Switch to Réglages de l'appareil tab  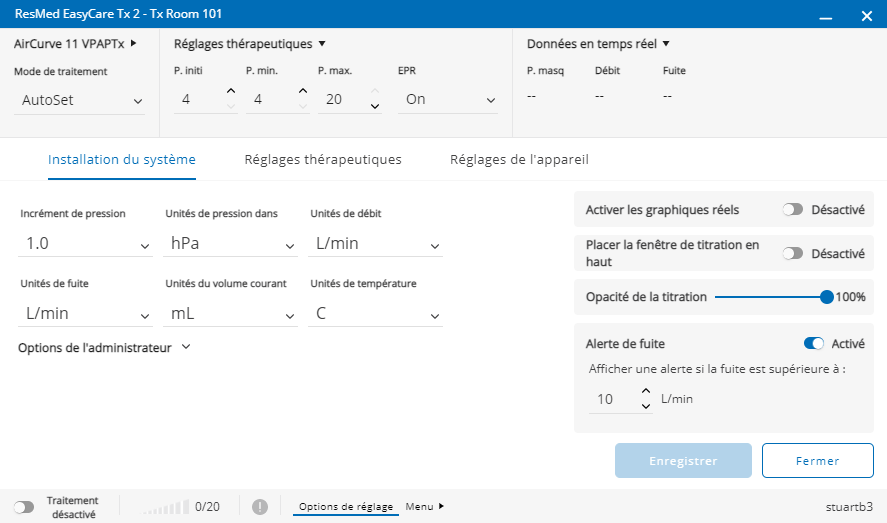(519, 159)
